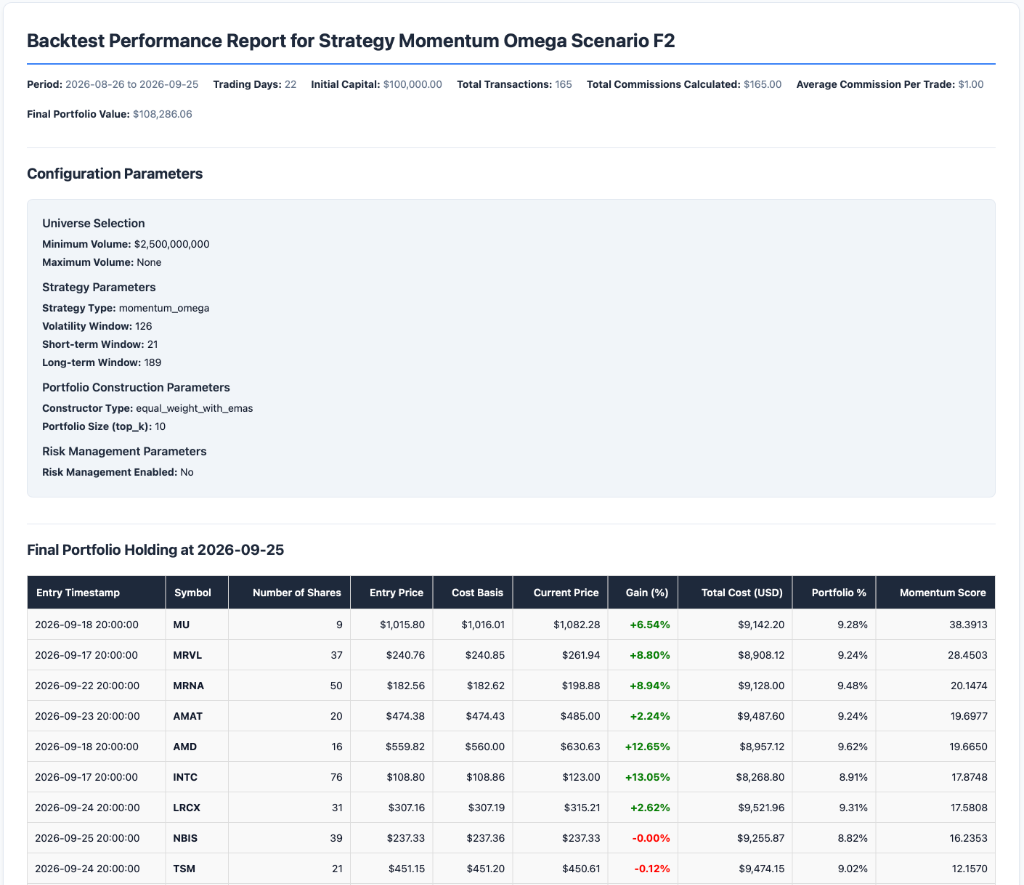The width and height of the screenshot is (1024, 885).
Task: Click AMD gain +12.65% cell
Action: [643, 747]
